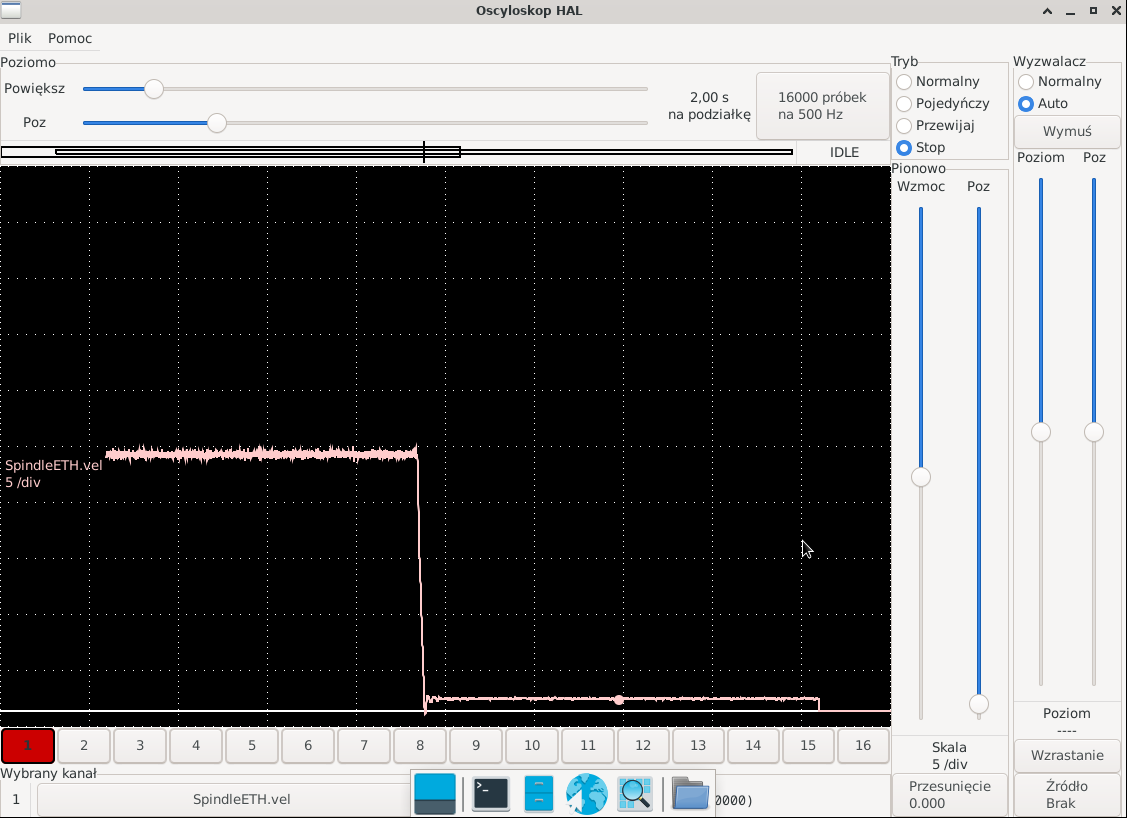The image size is (1127, 818).
Task: Select Pojedyńczy run mode
Action: coord(943,104)
